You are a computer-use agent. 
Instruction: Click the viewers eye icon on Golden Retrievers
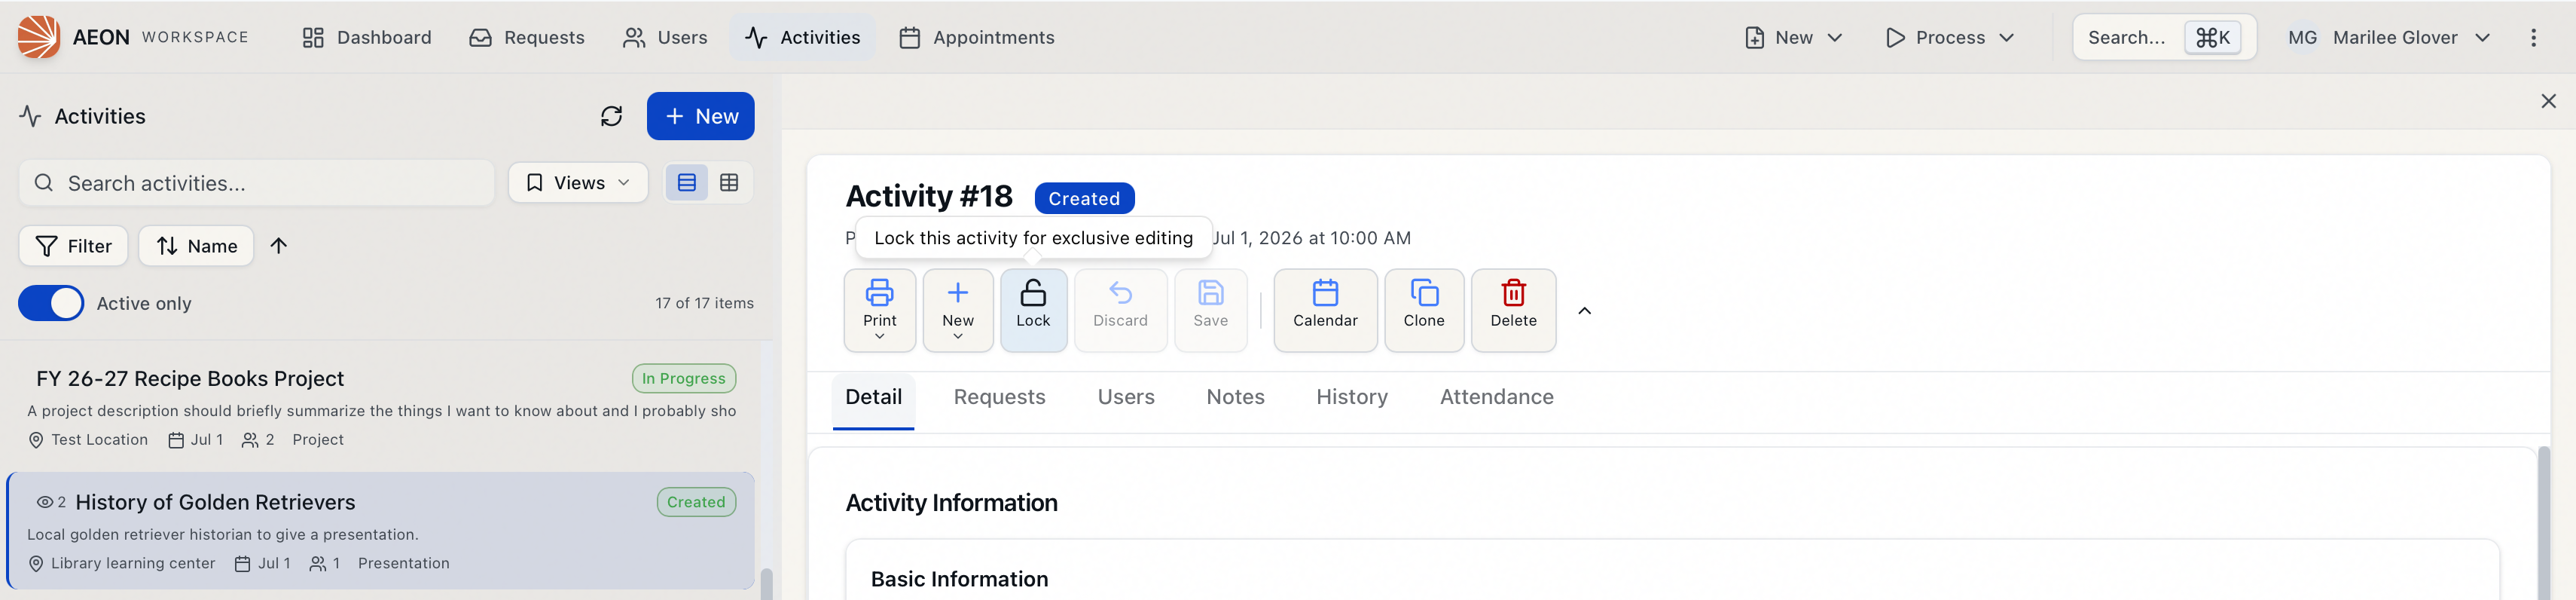[x=45, y=503]
